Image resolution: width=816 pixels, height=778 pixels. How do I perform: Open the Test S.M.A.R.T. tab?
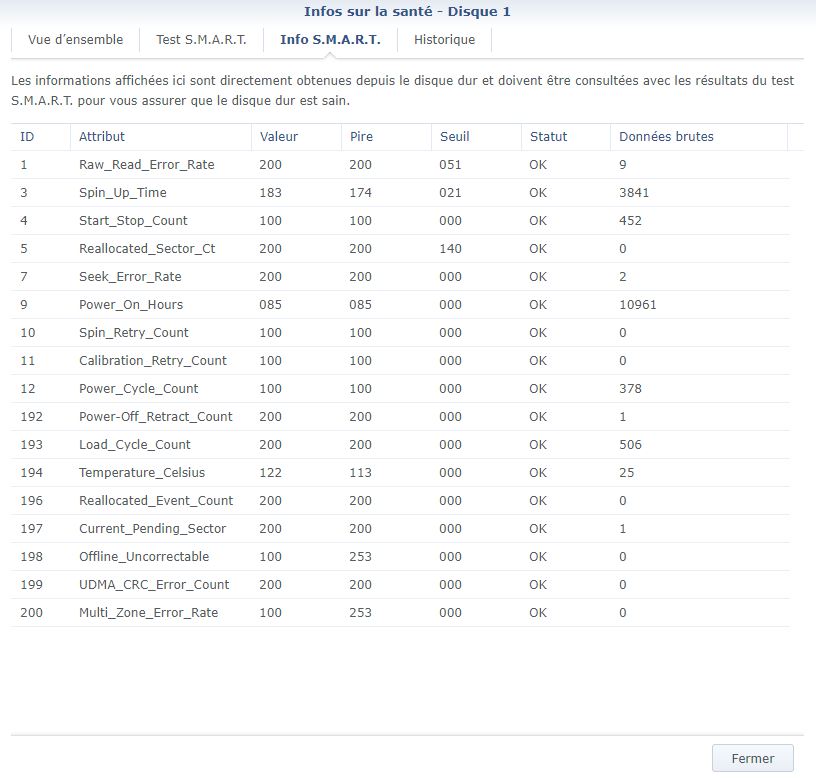[201, 40]
